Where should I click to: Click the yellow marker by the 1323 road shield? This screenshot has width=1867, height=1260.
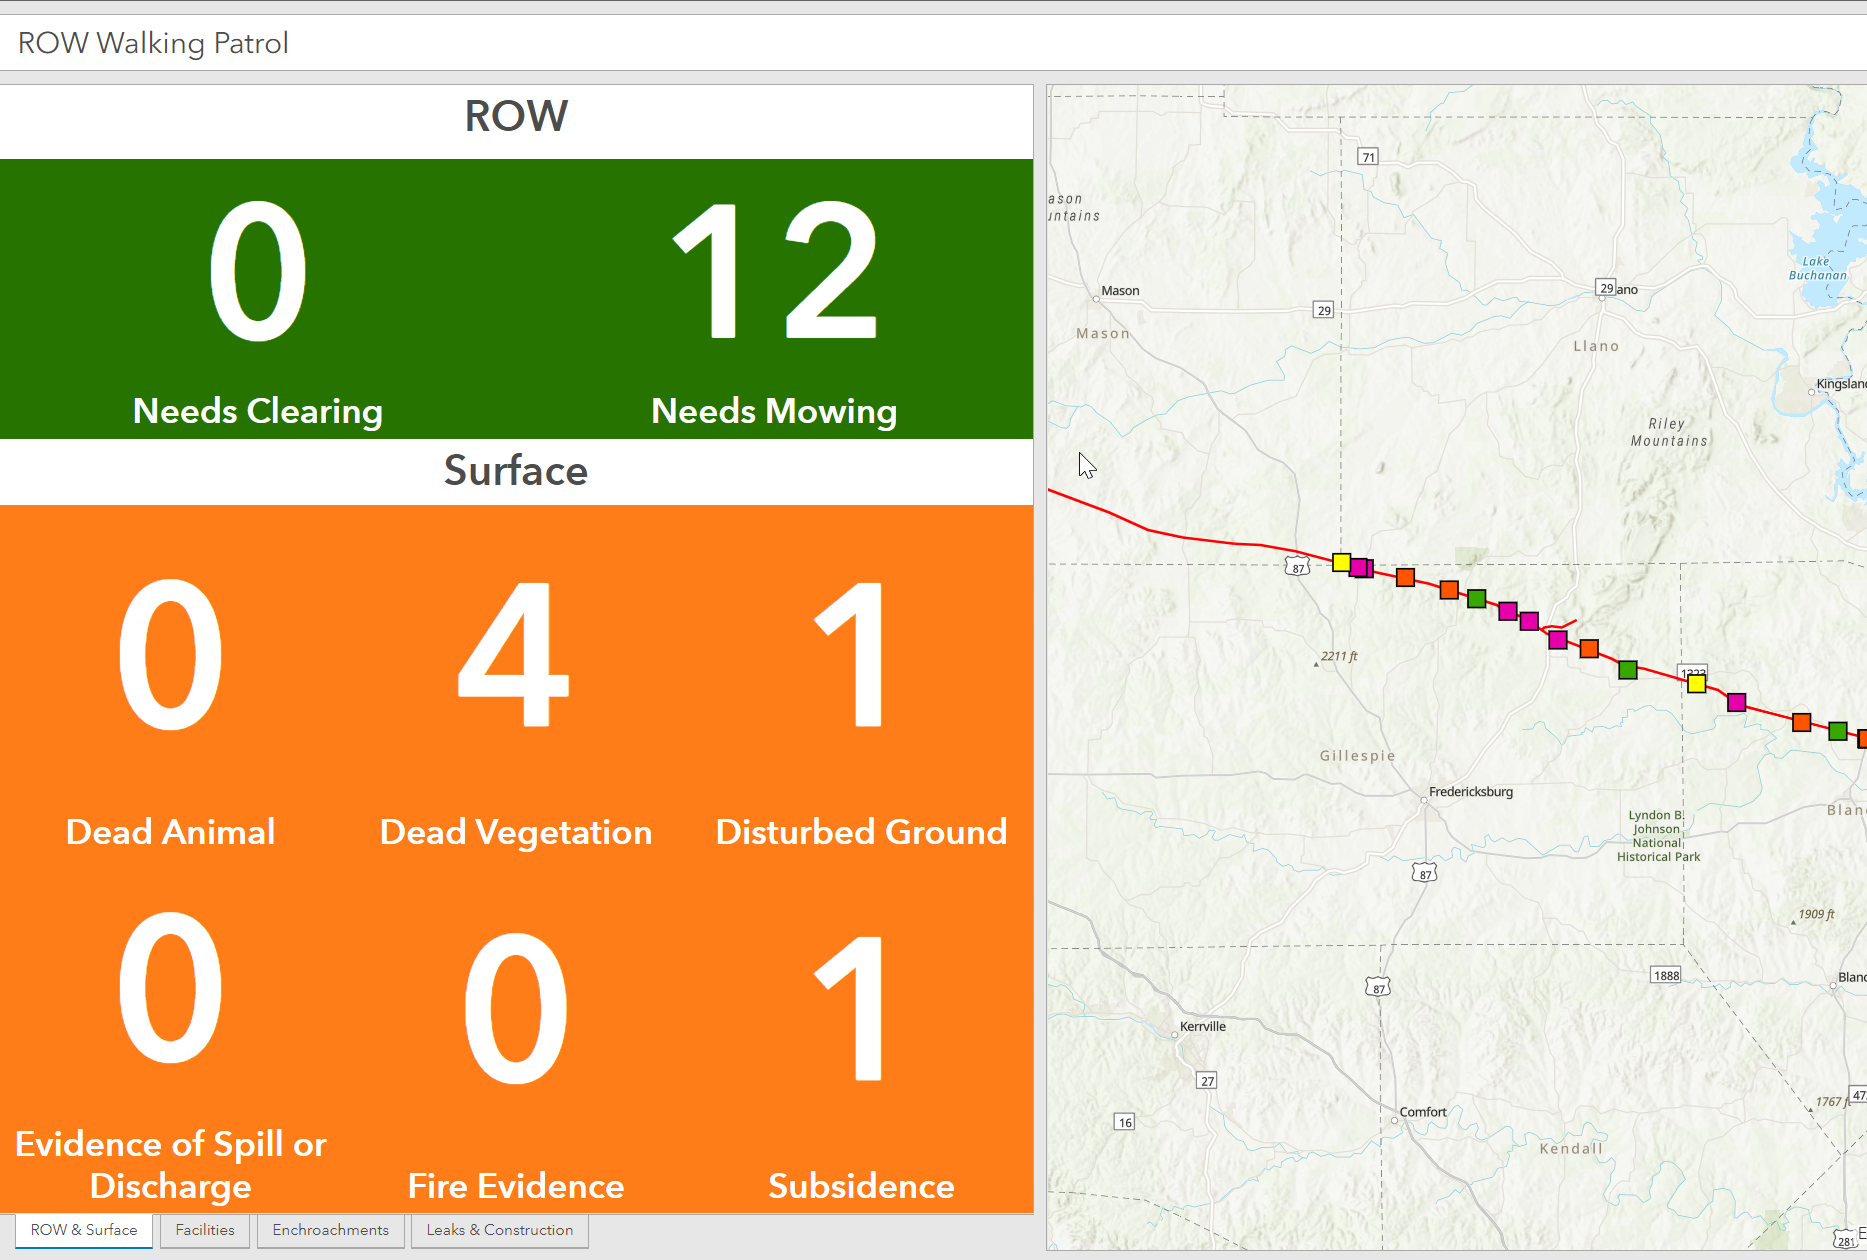(x=1696, y=684)
